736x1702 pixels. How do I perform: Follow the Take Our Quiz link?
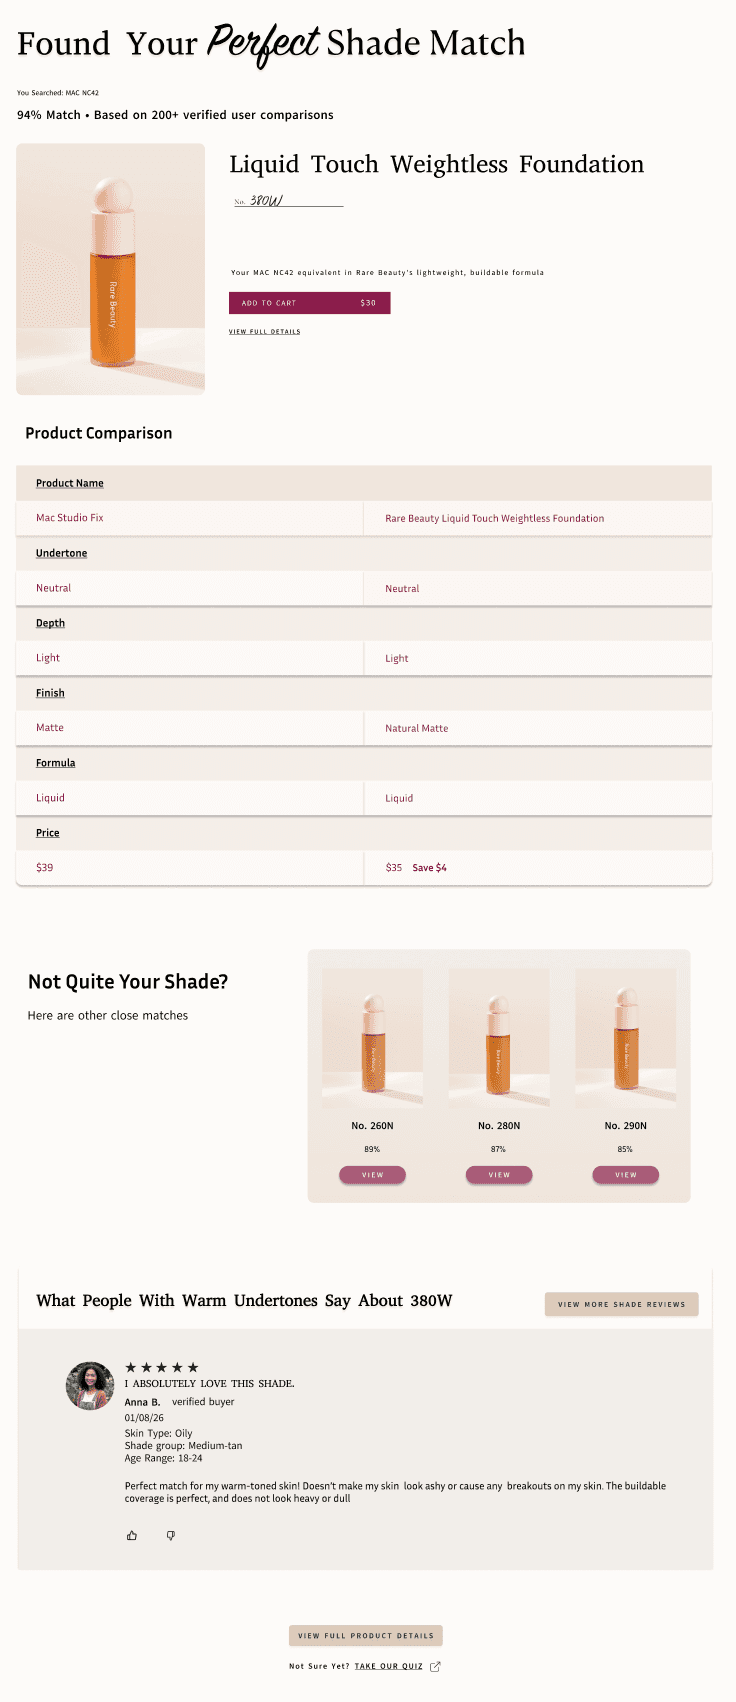pos(389,1666)
